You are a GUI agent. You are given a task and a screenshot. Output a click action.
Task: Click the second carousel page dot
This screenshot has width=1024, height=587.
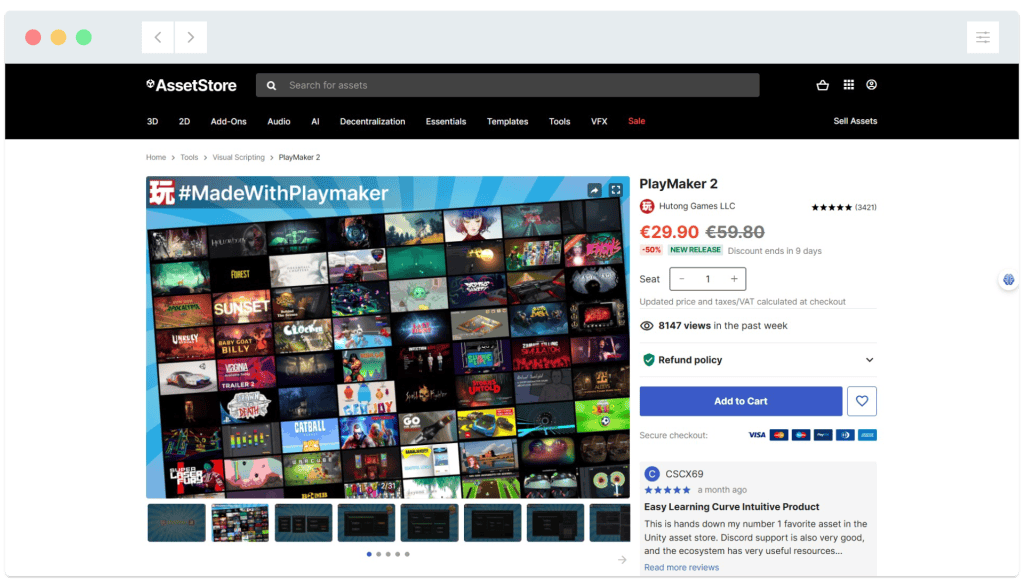tap(379, 554)
